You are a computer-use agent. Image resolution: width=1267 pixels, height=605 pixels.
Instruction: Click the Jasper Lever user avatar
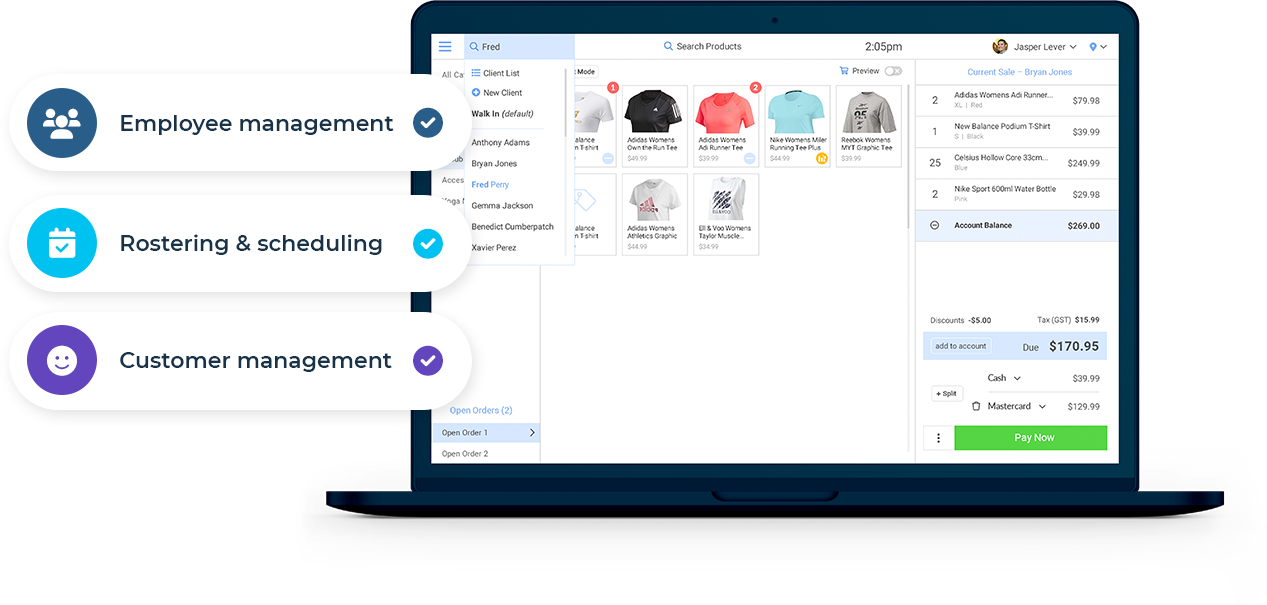[999, 46]
